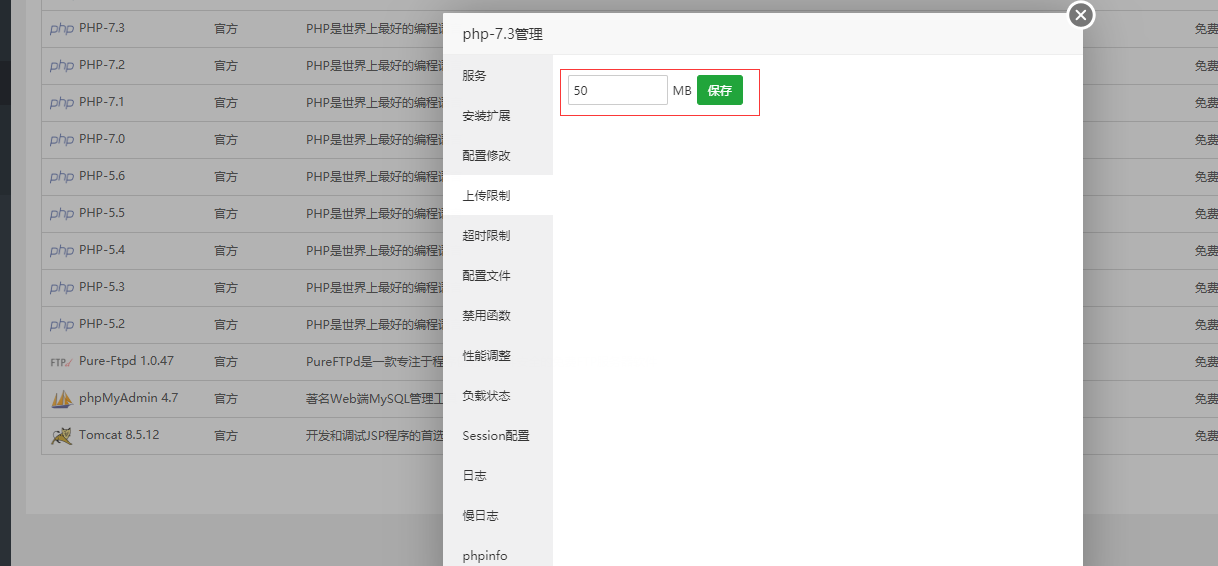Open PHP-7.0 software entry name
1218x566 pixels.
click(102, 139)
